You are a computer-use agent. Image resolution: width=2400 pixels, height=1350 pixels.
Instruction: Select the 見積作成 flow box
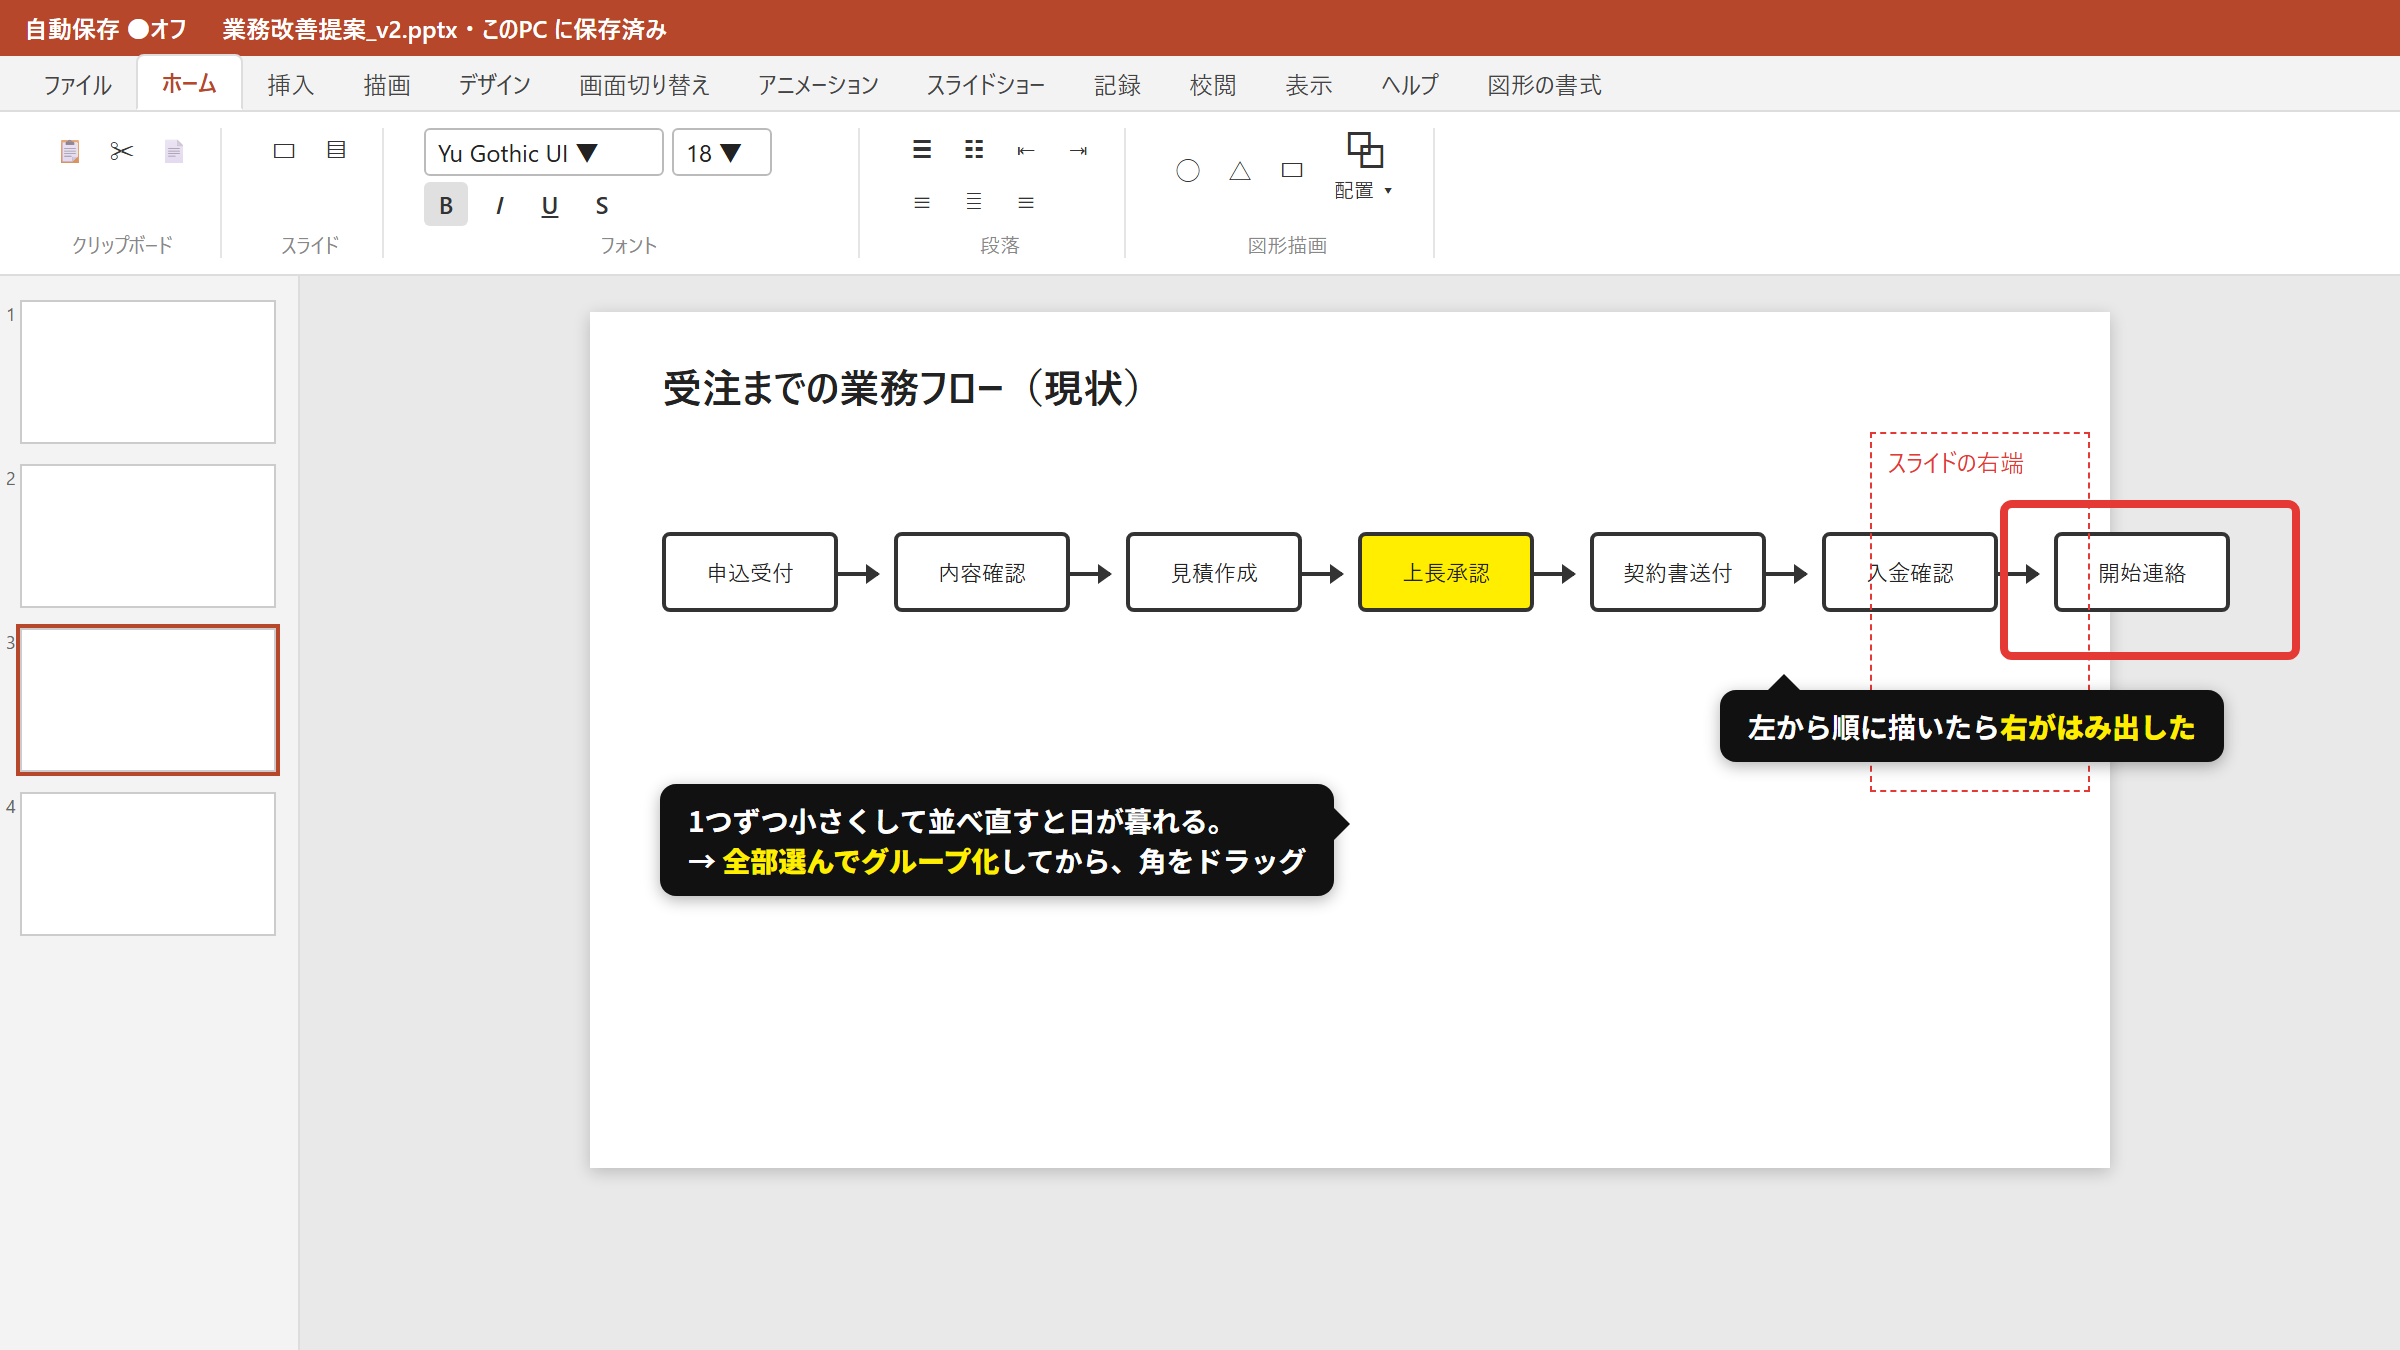pyautogui.click(x=1214, y=572)
